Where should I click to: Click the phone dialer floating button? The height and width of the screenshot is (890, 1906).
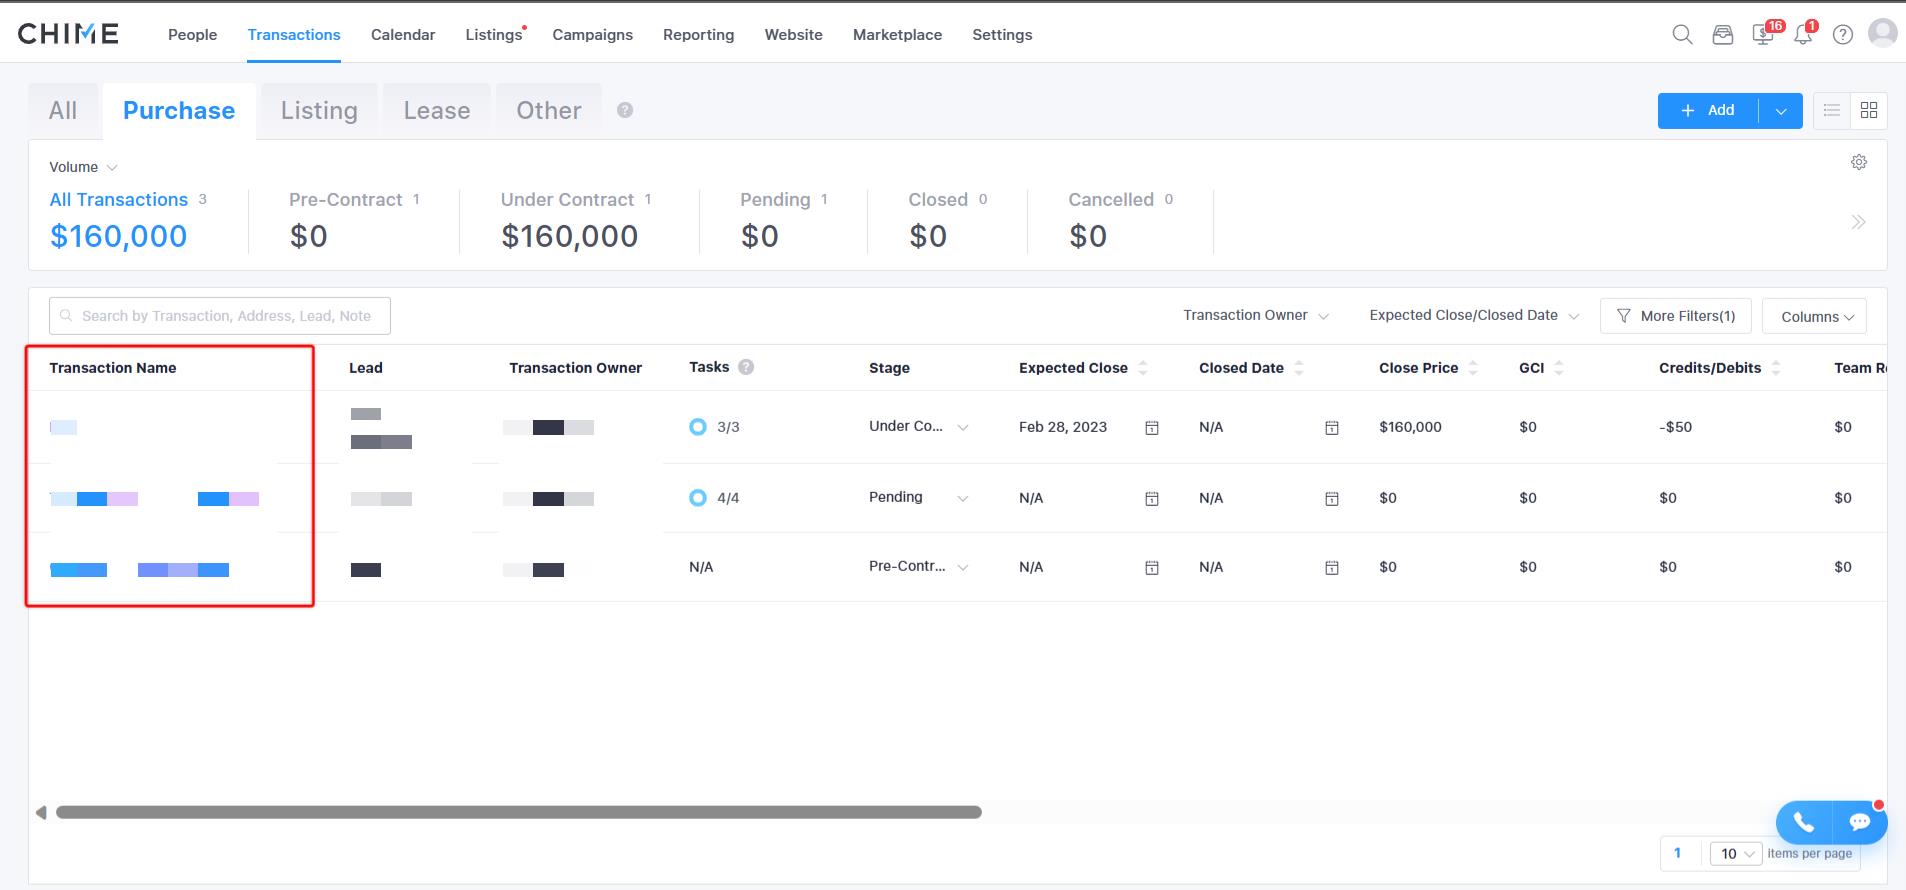pos(1804,822)
